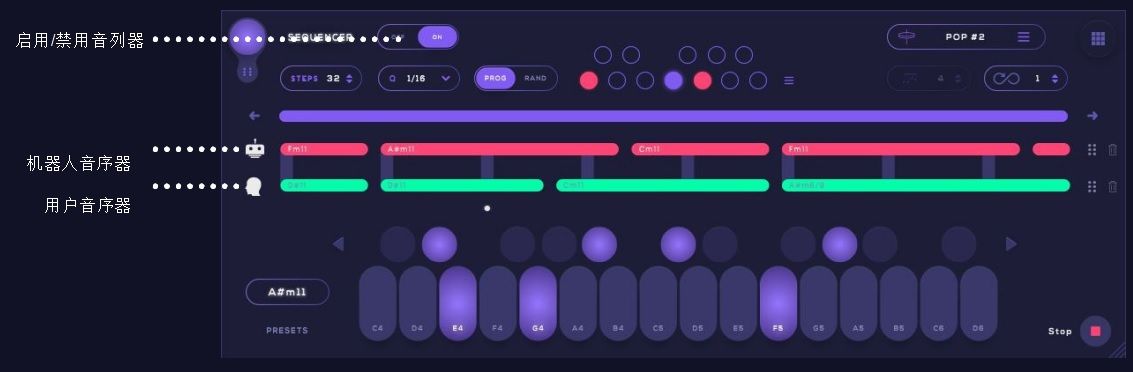The image size is (1133, 372).
Task: Open the hamburger menu beside the note circles
Action: pyautogui.click(x=789, y=80)
